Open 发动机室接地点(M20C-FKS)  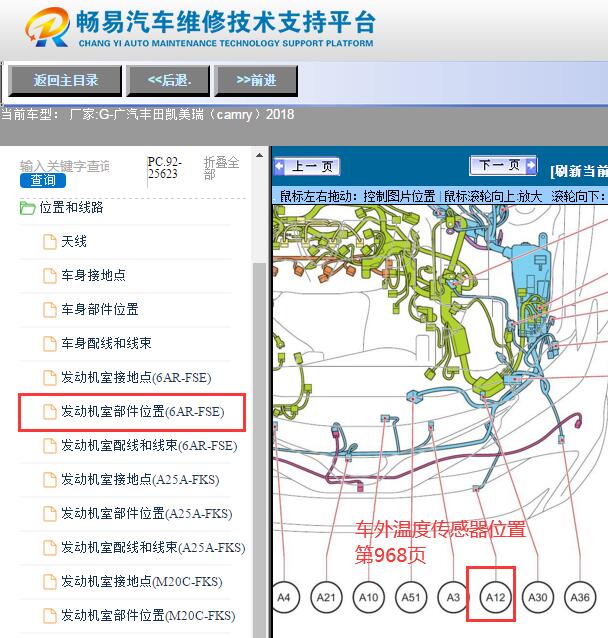point(142,582)
